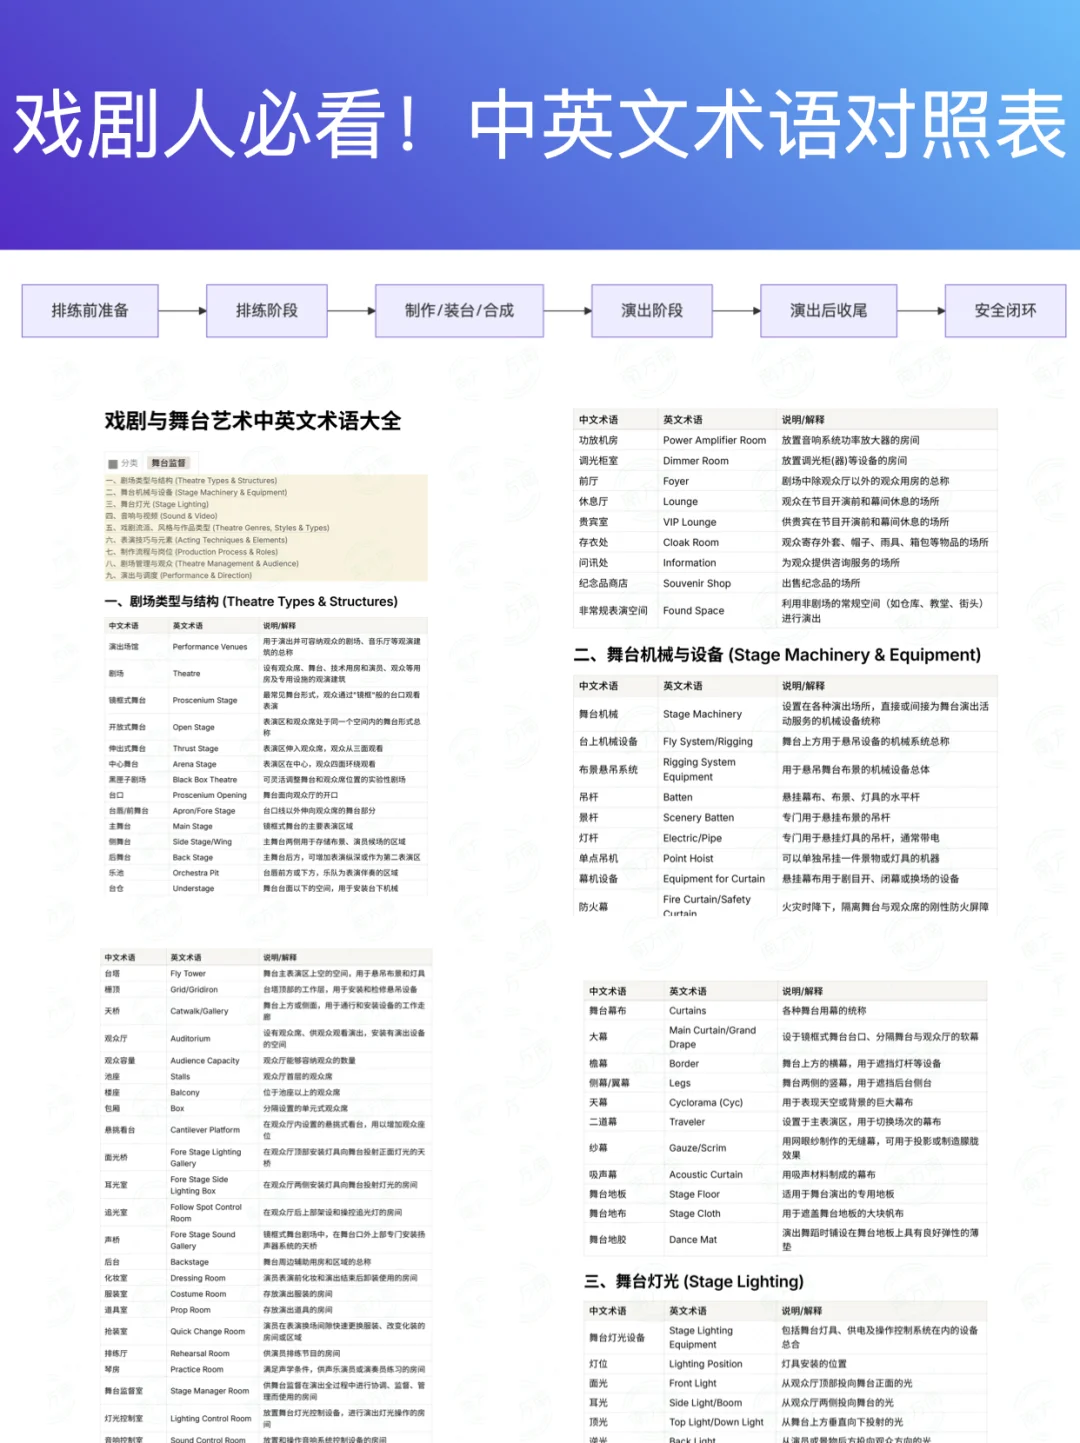Select the Electric/Pipe cell
Viewport: 1080px width, 1443px height.
coord(692,838)
